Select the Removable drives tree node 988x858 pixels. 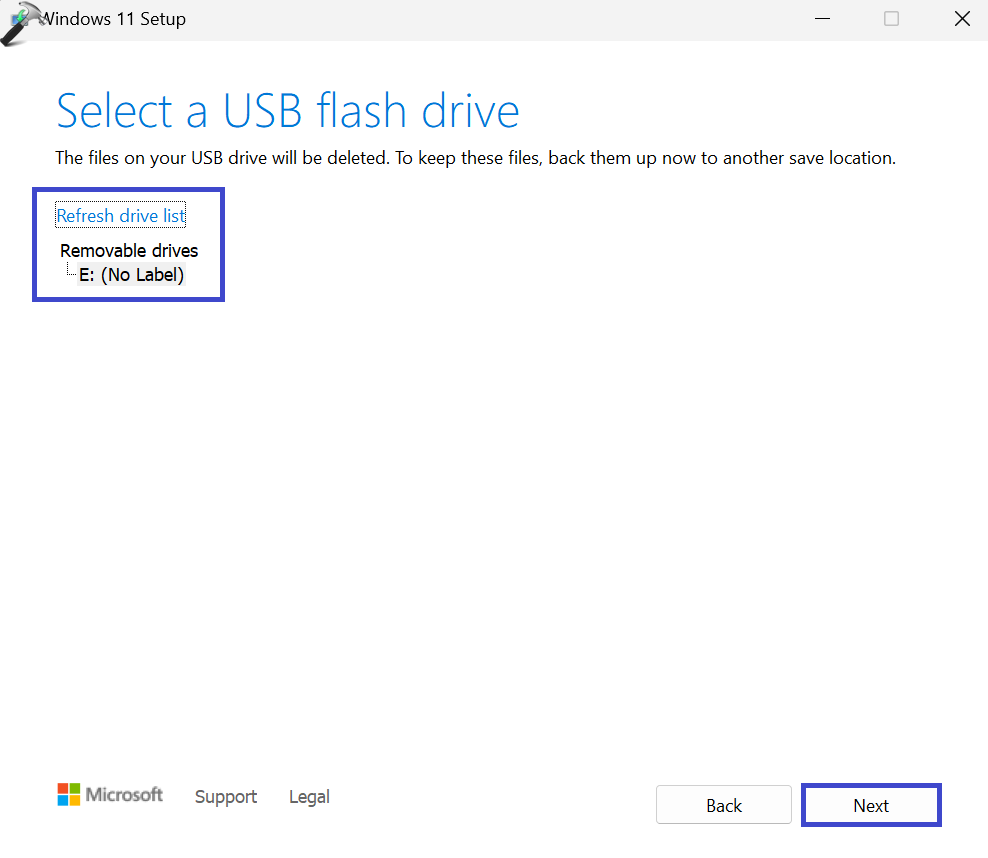point(129,251)
